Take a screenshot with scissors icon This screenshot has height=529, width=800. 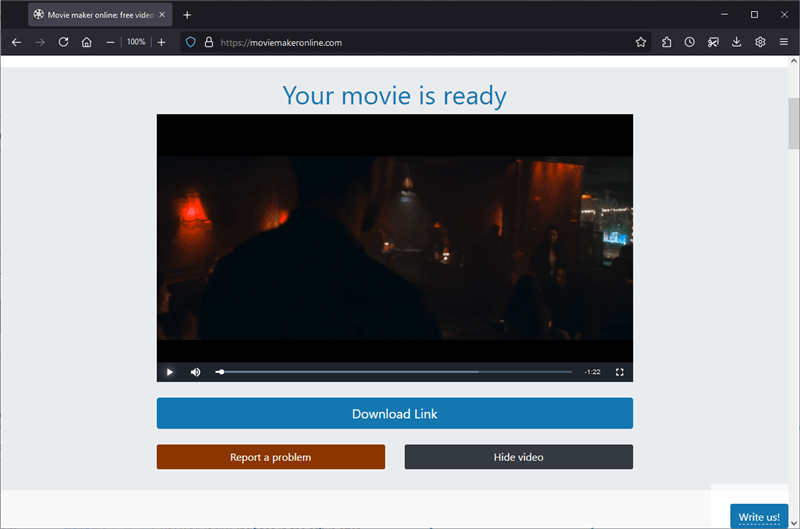pos(713,42)
